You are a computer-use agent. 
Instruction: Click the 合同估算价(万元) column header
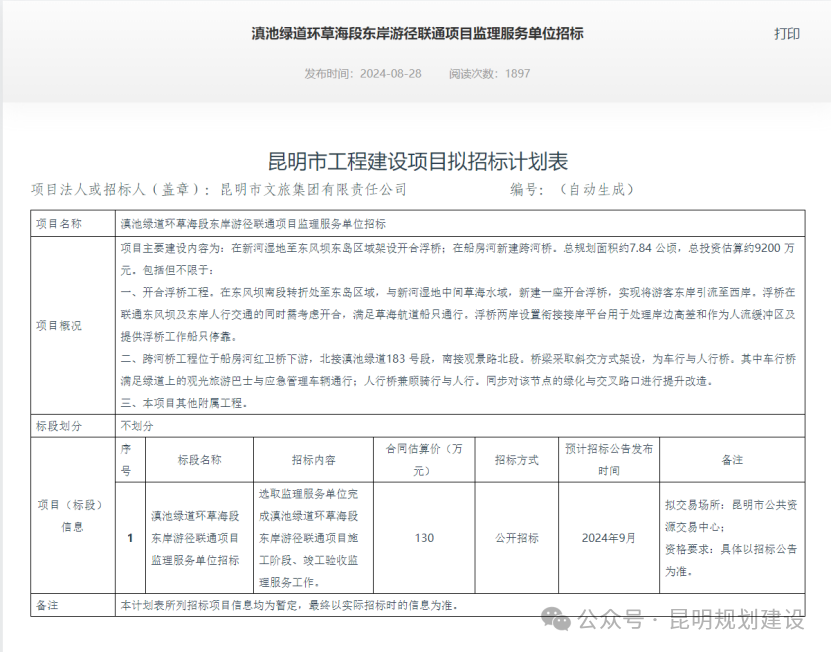[423, 460]
